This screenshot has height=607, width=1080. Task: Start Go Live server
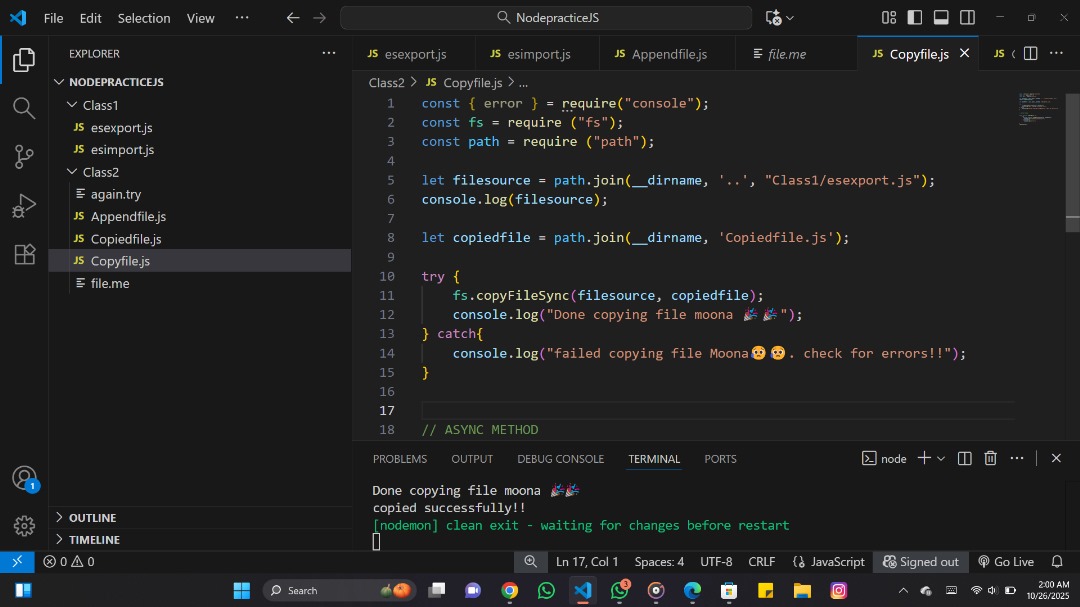(1006, 562)
